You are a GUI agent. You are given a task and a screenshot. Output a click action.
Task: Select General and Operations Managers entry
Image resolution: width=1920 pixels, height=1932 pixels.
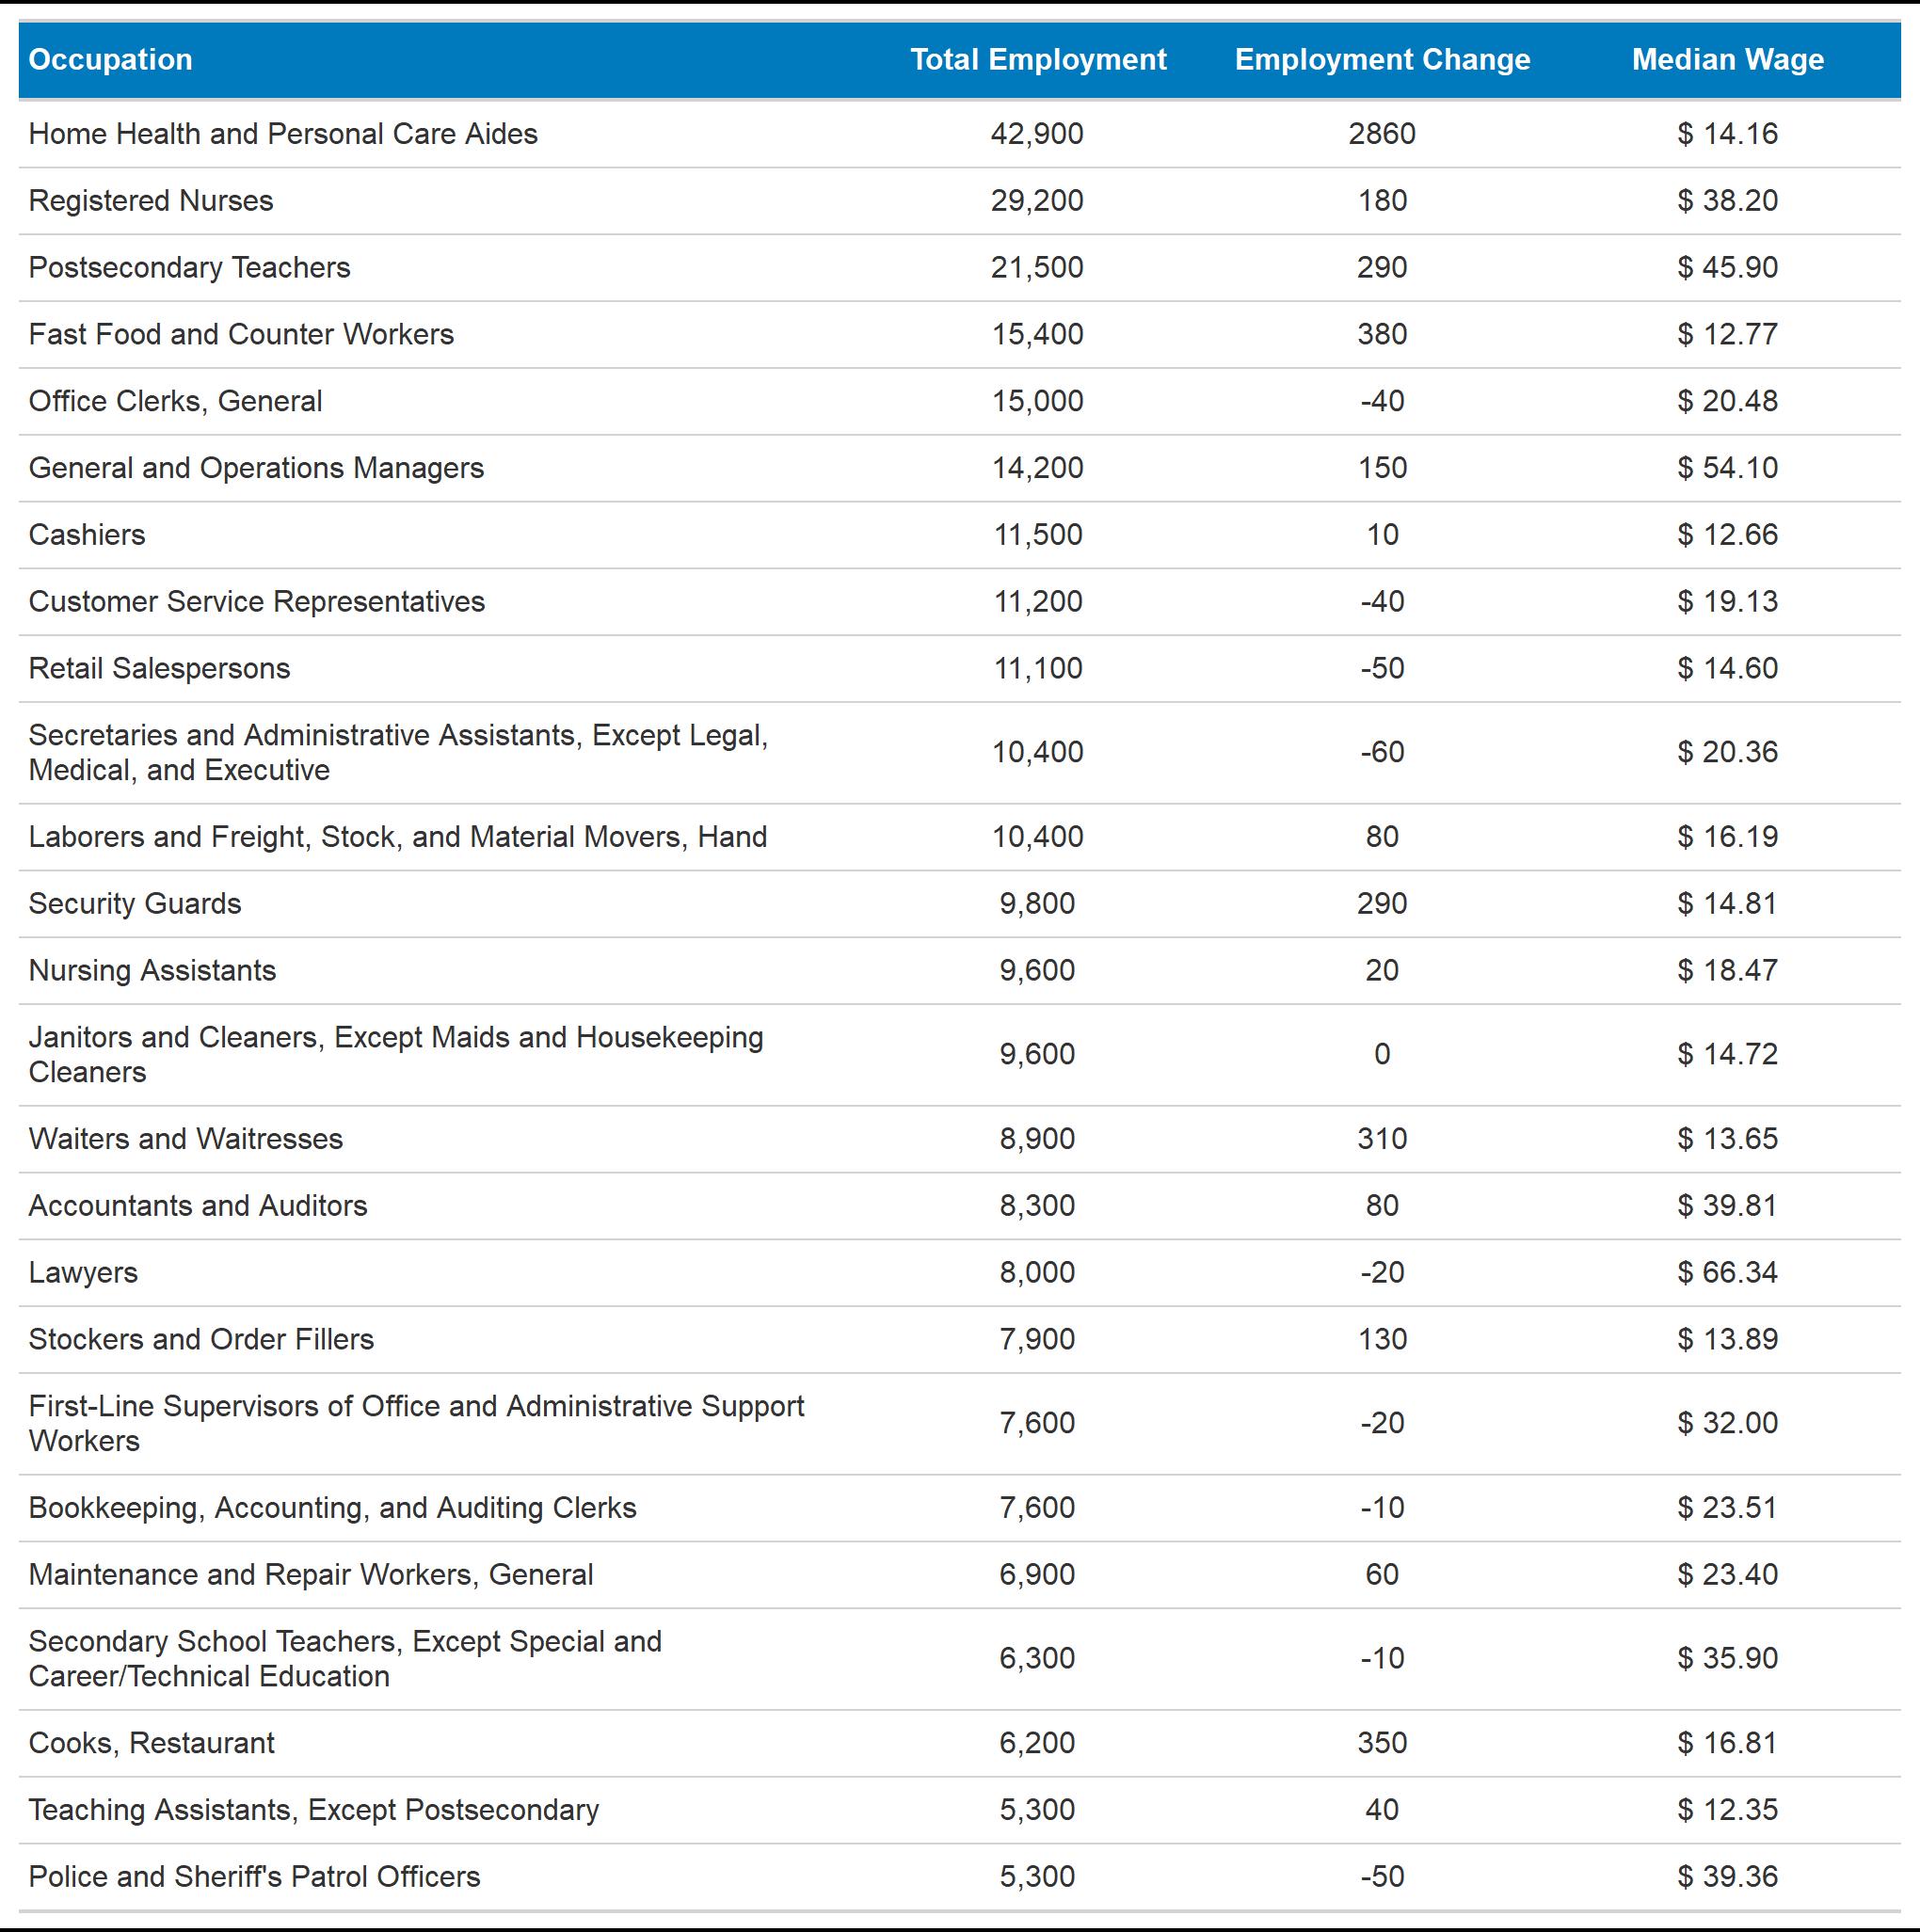point(256,468)
